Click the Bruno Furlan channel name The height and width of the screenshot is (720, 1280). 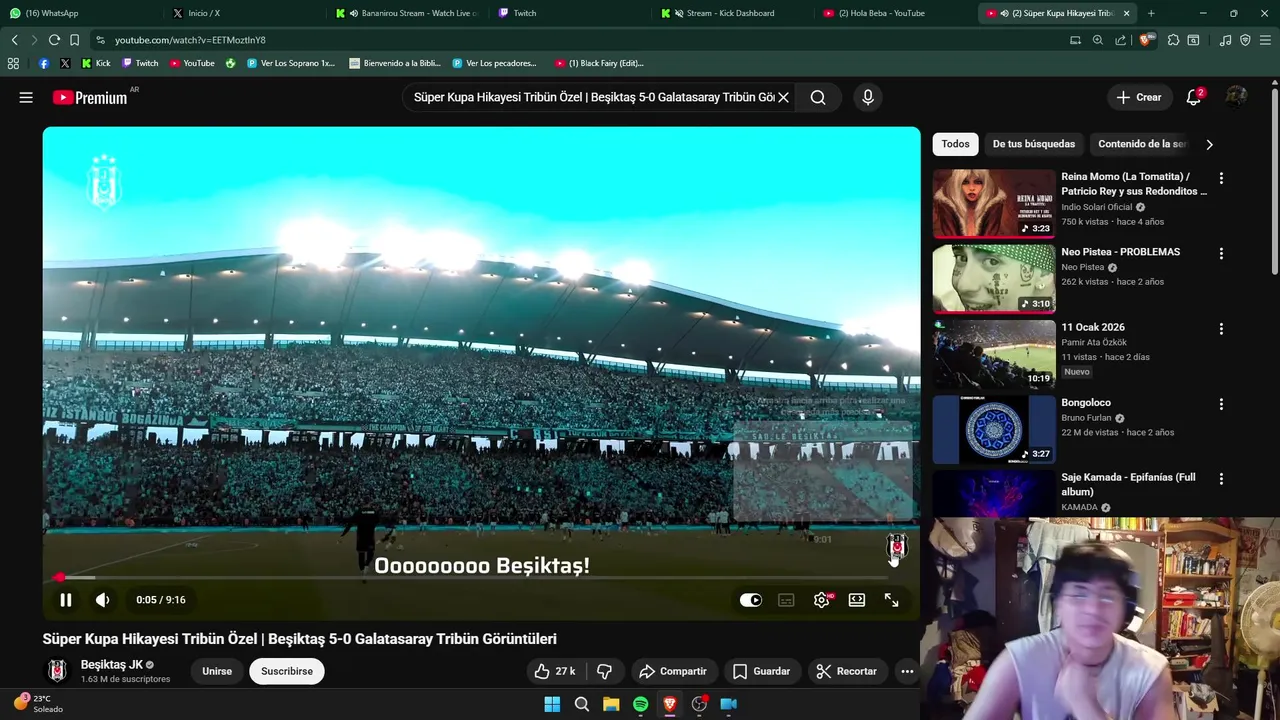click(x=1087, y=418)
